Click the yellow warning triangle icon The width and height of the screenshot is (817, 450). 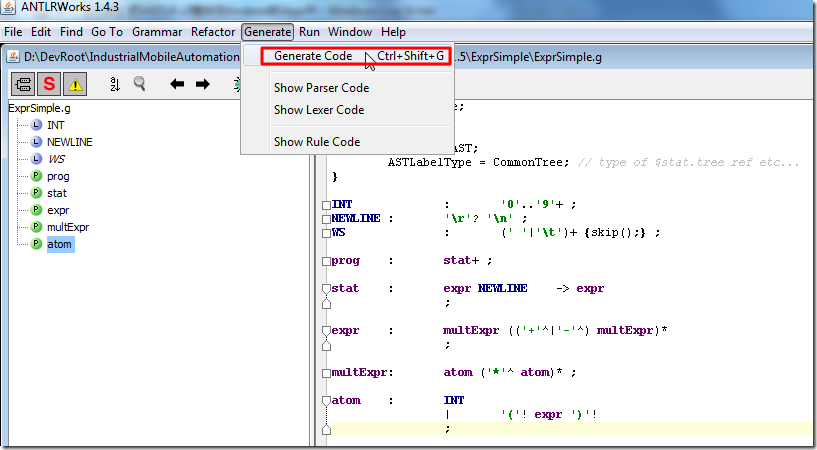pyautogui.click(x=75, y=84)
